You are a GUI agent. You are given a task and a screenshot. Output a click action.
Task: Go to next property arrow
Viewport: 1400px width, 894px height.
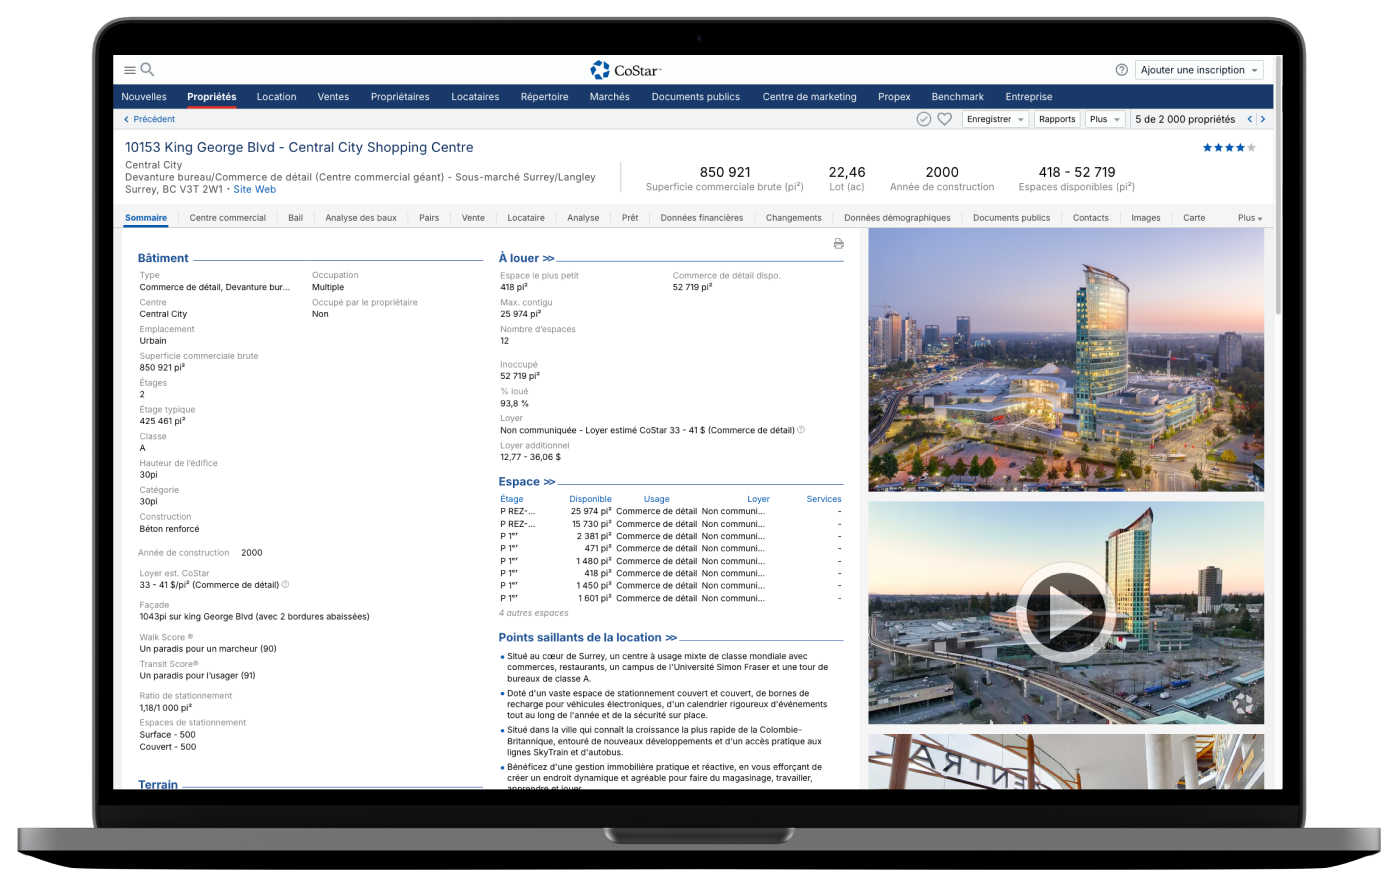pyautogui.click(x=1263, y=119)
